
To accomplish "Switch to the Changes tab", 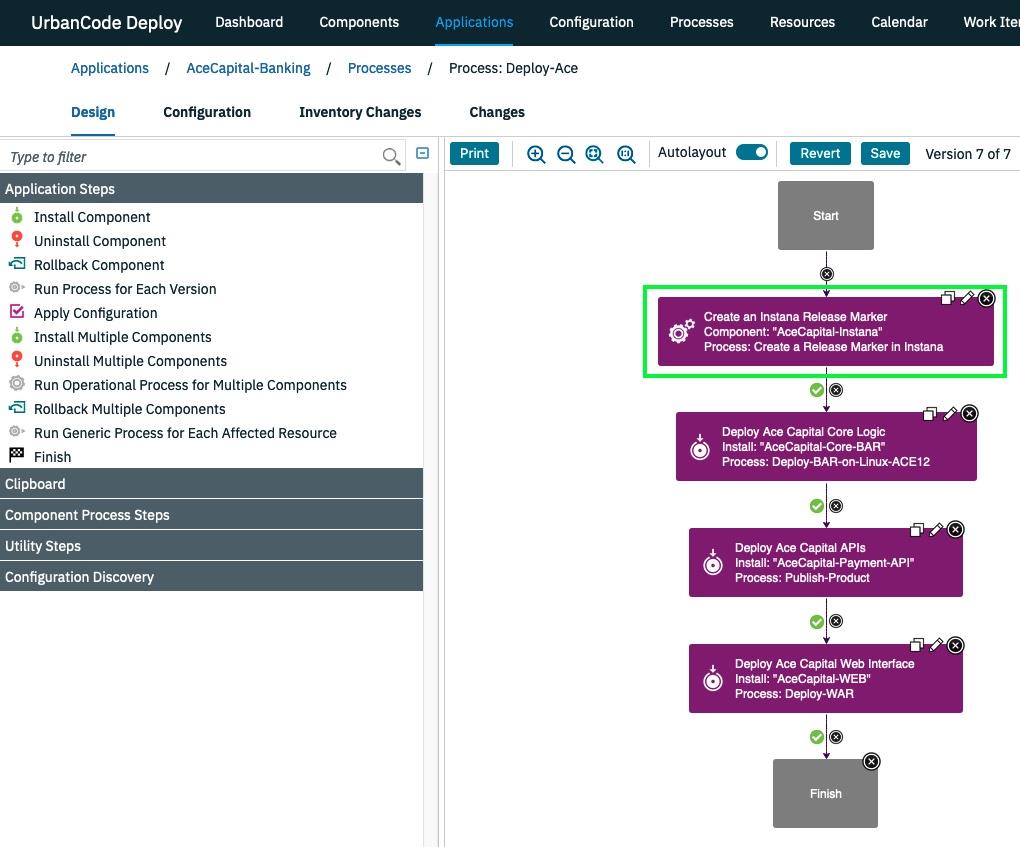I will coord(497,112).
